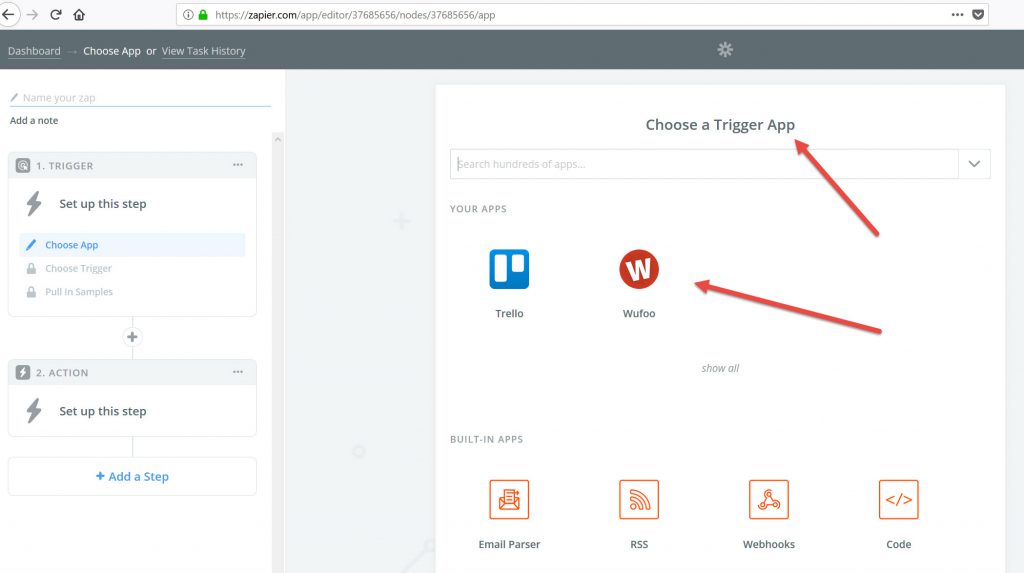Viewport: 1024px width, 573px height.
Task: Select the Trello app icon
Action: coord(509,270)
